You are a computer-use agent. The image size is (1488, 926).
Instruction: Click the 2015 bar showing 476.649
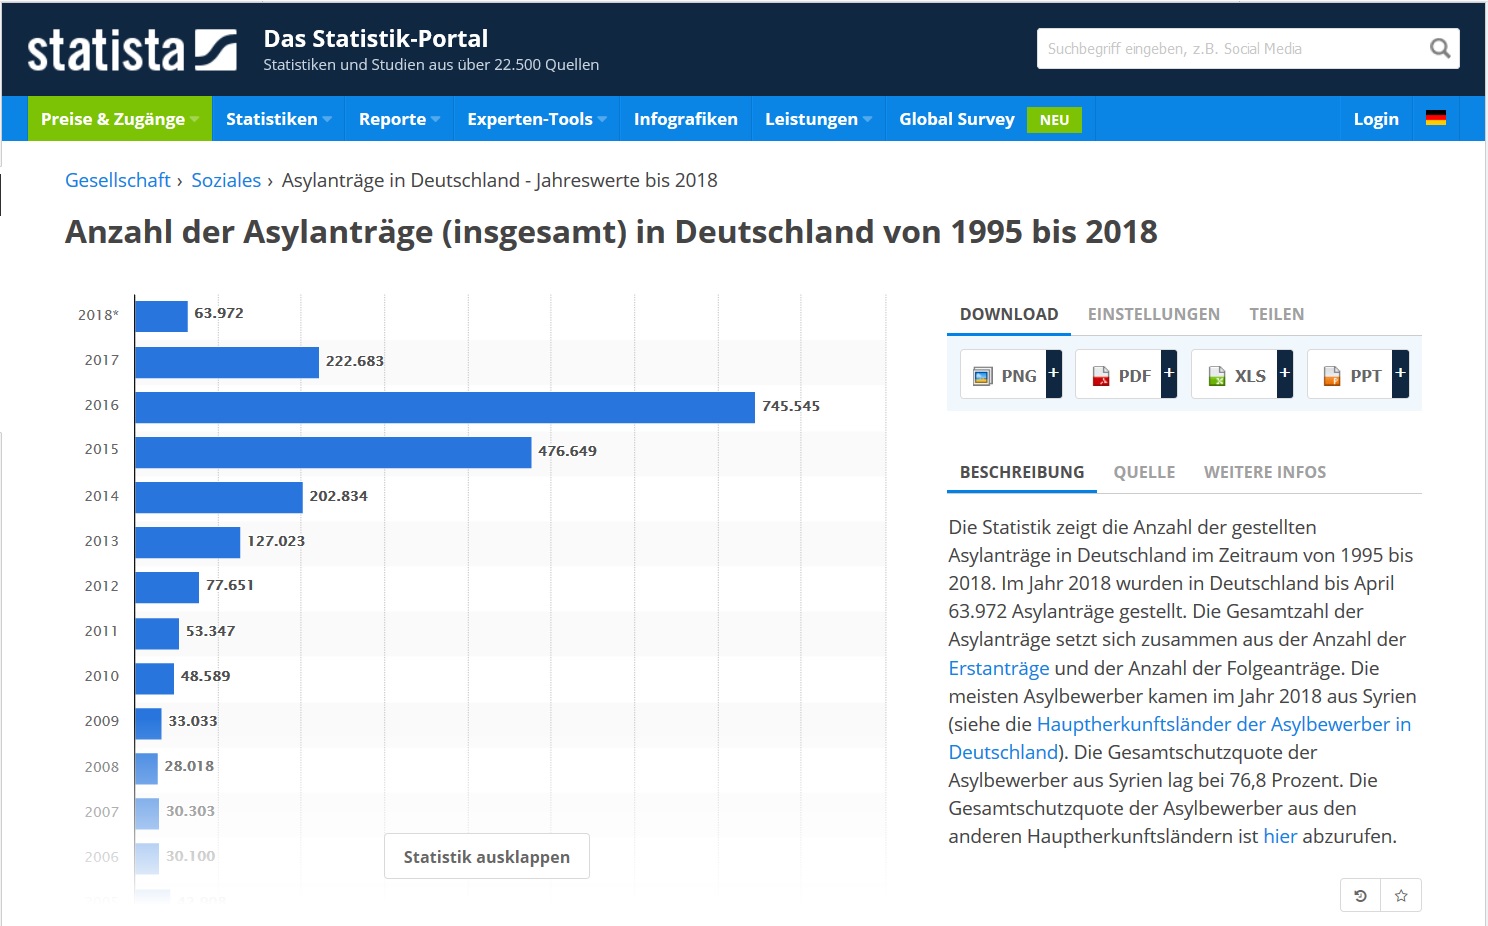(x=333, y=452)
